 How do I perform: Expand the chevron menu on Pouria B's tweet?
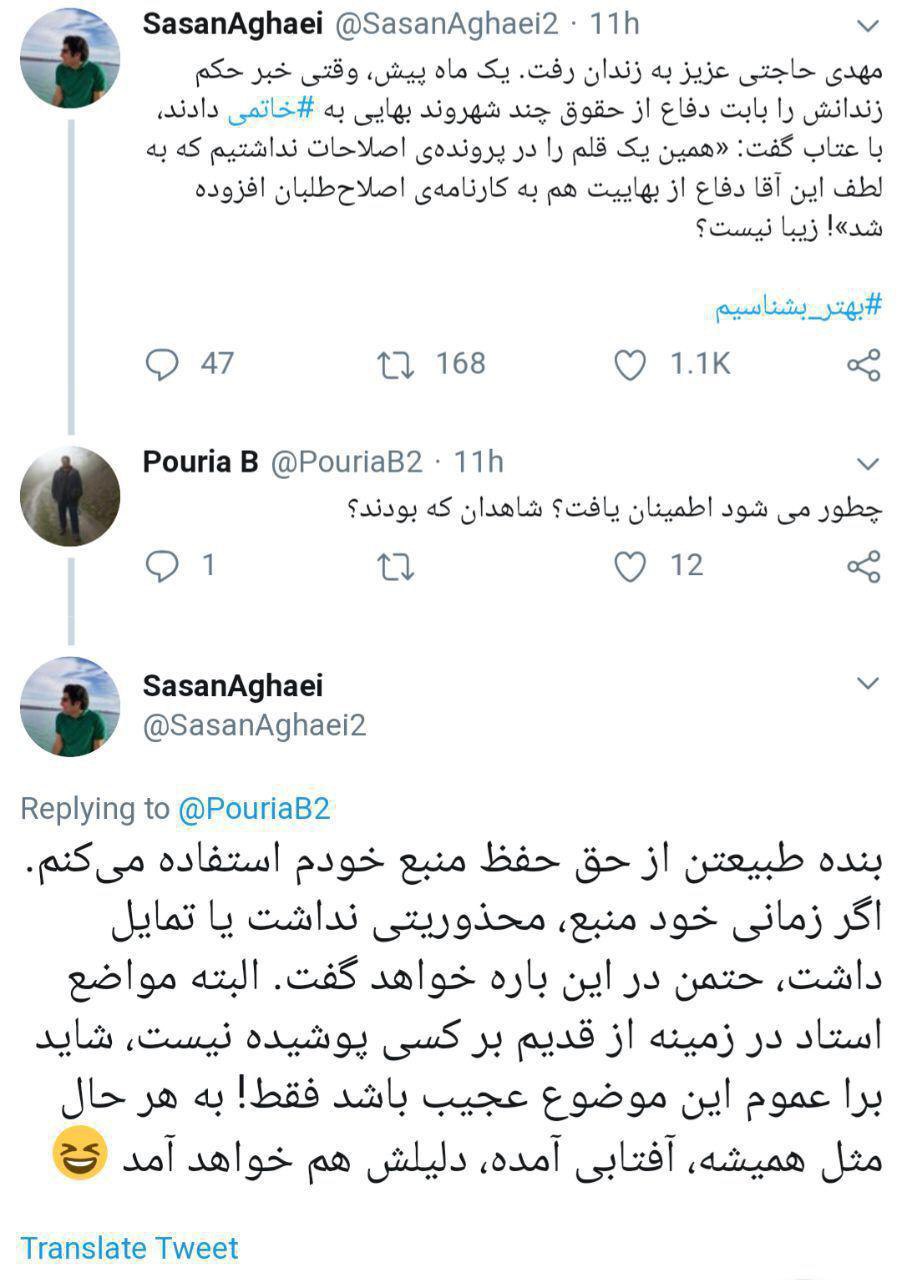pyautogui.click(x=868, y=463)
